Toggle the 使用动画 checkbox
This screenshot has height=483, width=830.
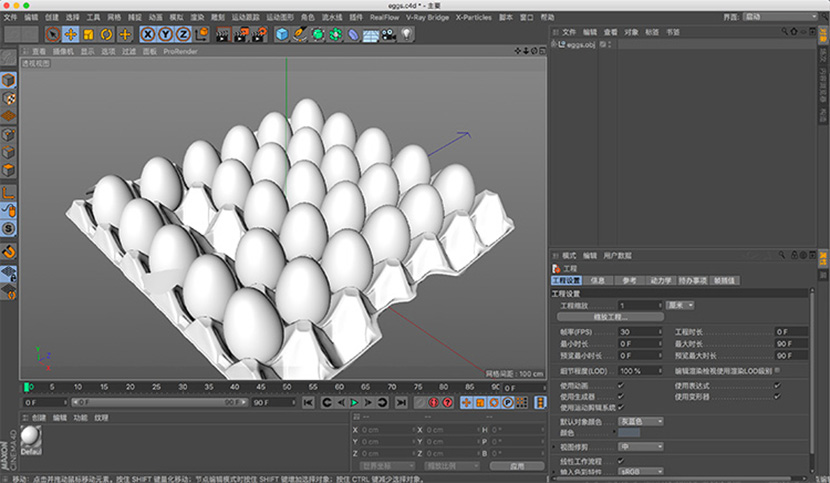pos(621,385)
